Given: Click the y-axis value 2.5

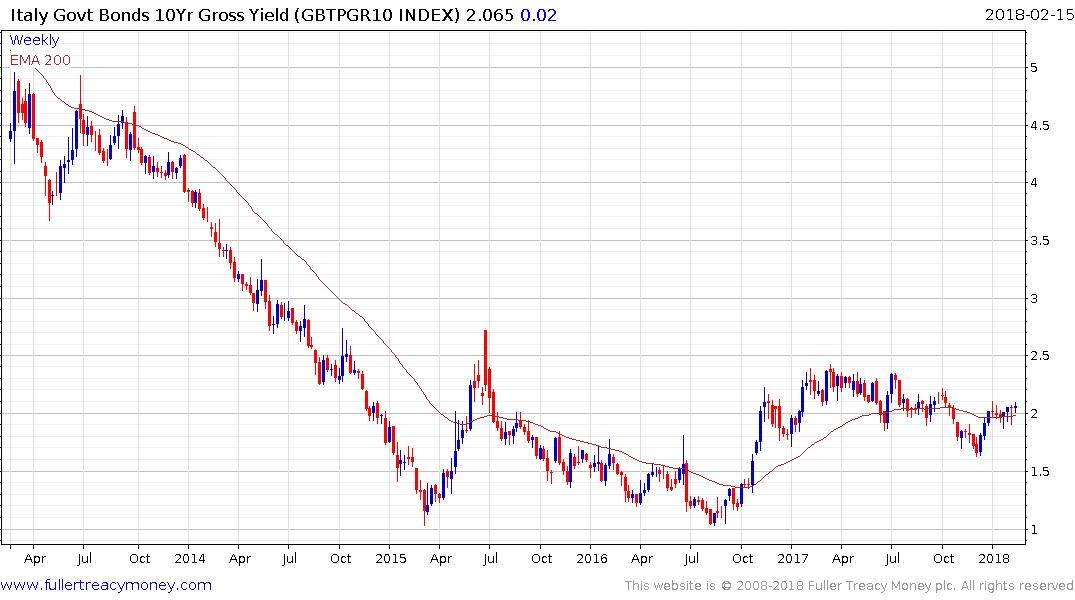Looking at the screenshot, I should coord(1039,356).
